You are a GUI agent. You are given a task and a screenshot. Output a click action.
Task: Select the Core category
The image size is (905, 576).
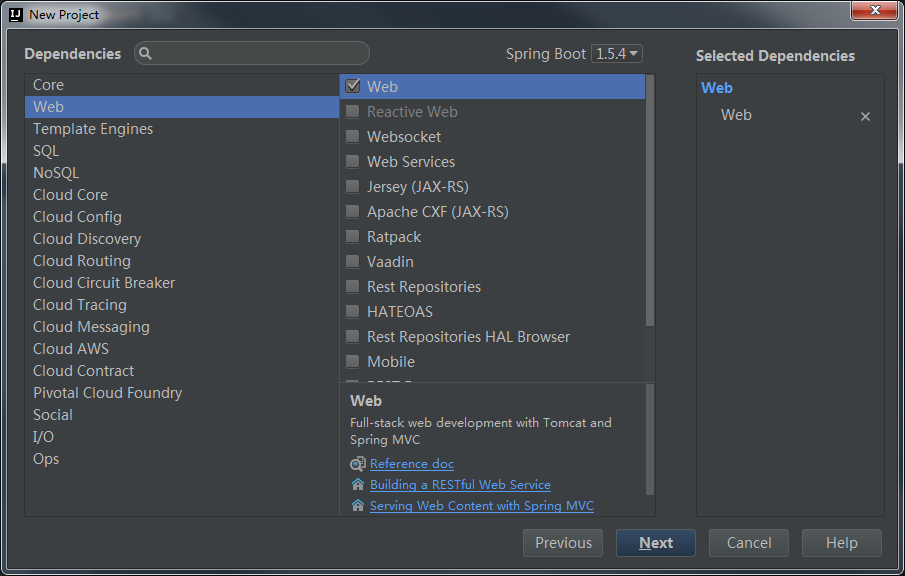click(182, 85)
